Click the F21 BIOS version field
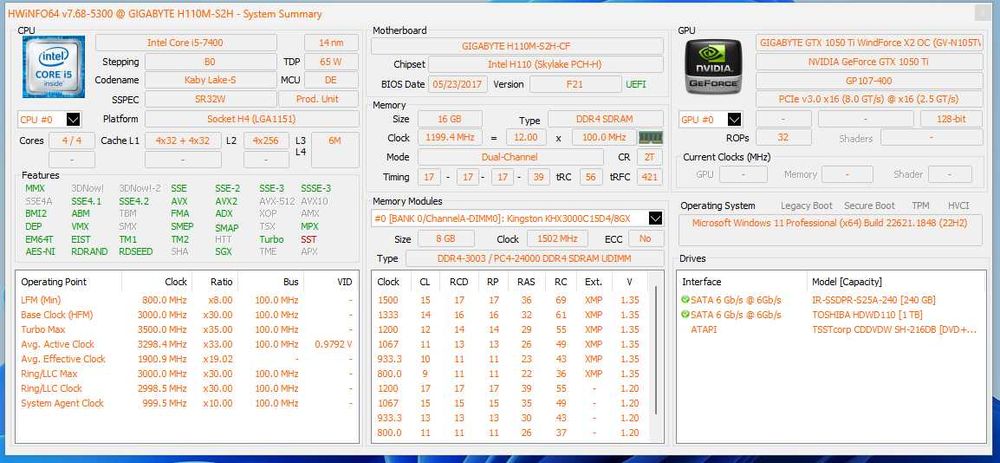Viewport: 1000px width, 463px height. click(575, 84)
